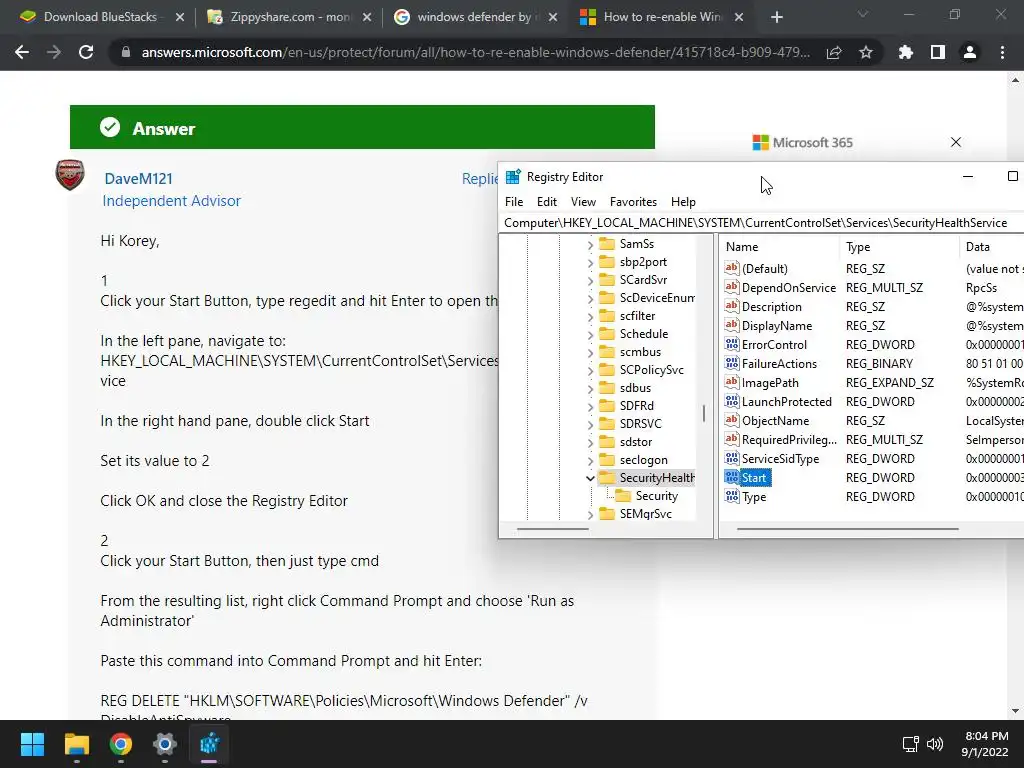Screen dimensions: 1024x768
Task: Open a new browser tab
Action: (776, 17)
